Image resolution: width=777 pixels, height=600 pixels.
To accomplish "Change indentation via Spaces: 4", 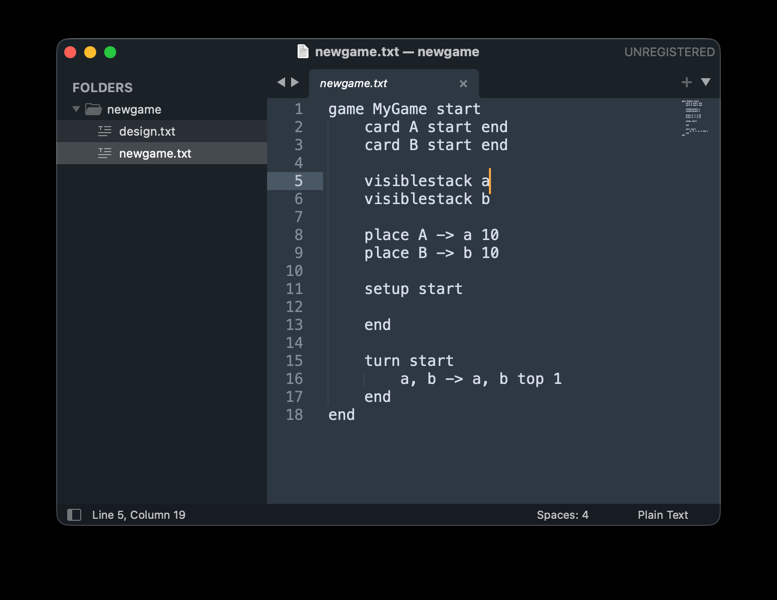I will coord(562,515).
